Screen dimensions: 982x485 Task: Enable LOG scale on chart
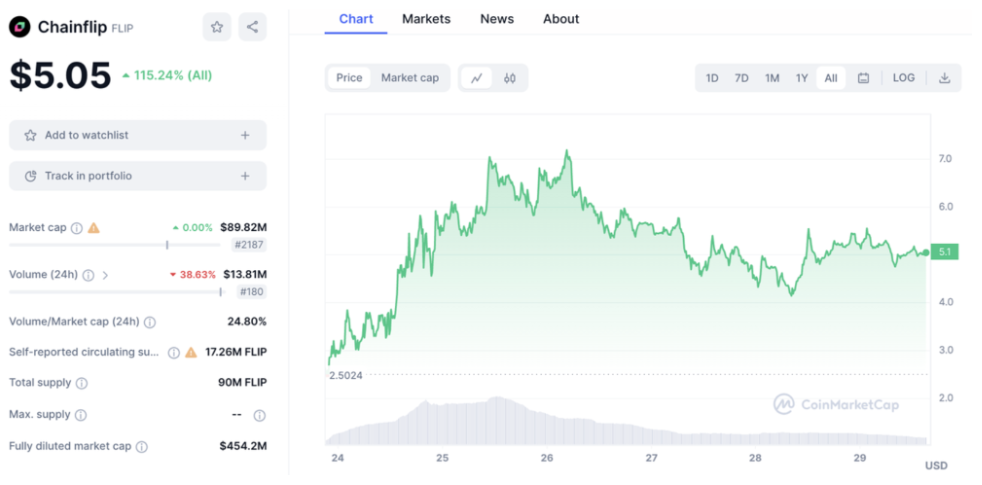[903, 78]
